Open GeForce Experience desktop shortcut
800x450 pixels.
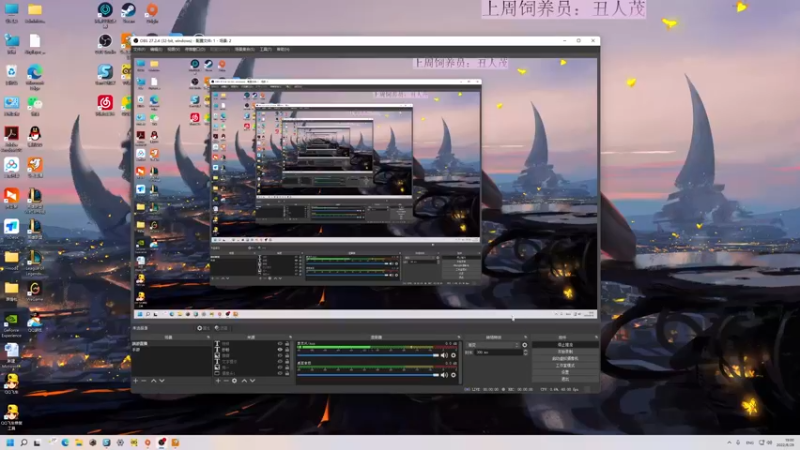pos(11,325)
